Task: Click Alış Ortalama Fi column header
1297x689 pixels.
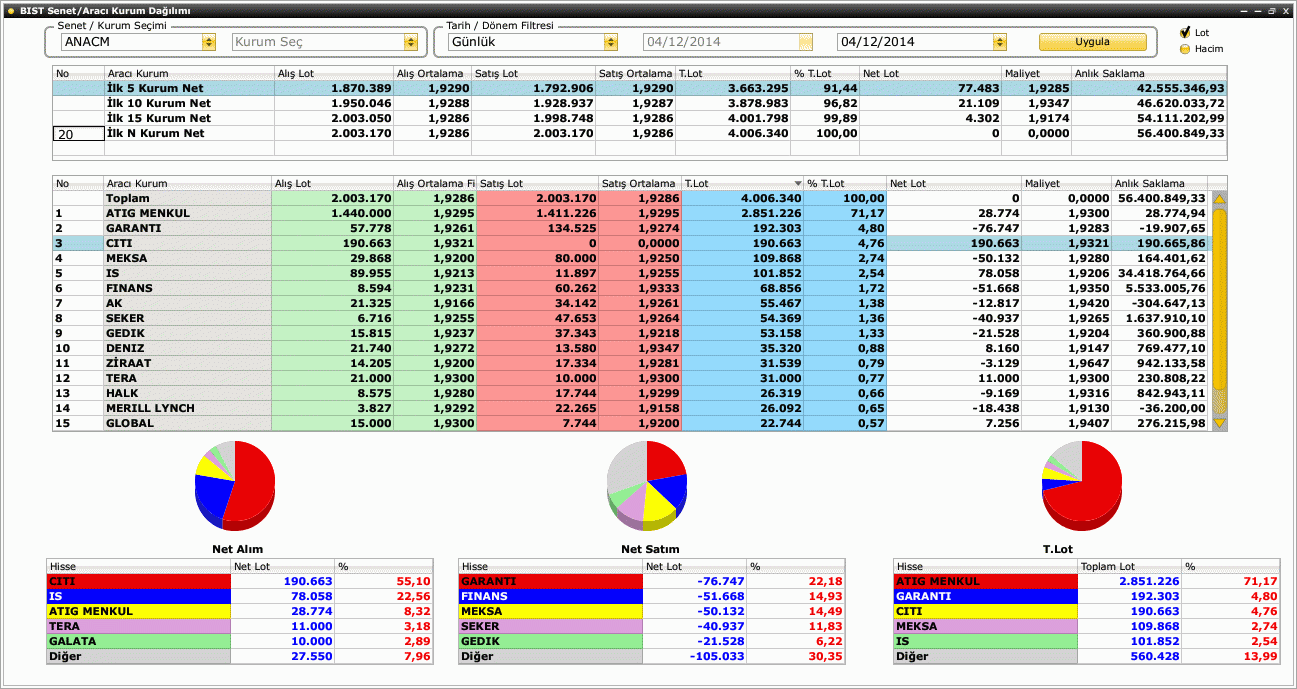Action: [x=435, y=184]
